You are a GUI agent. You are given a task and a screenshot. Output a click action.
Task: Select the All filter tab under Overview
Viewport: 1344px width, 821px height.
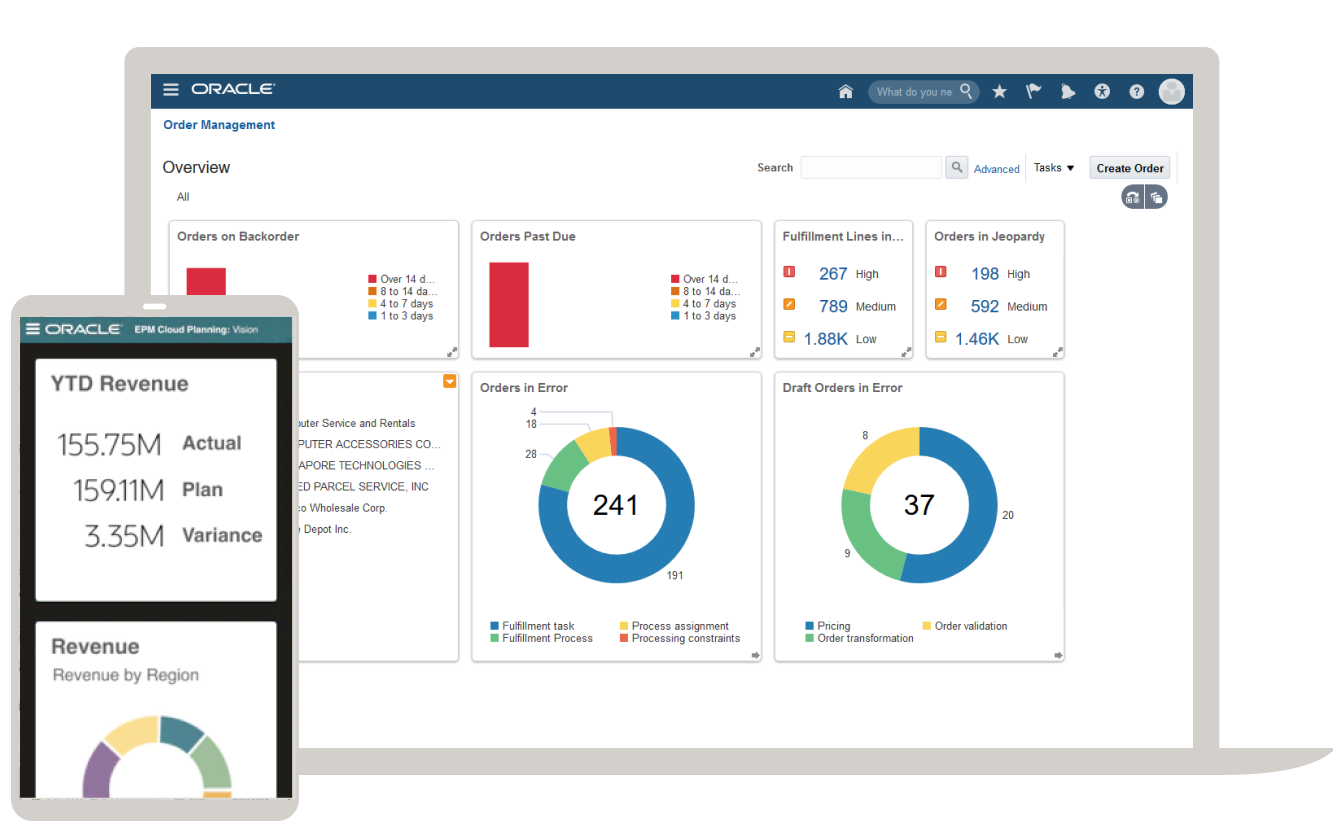(183, 196)
